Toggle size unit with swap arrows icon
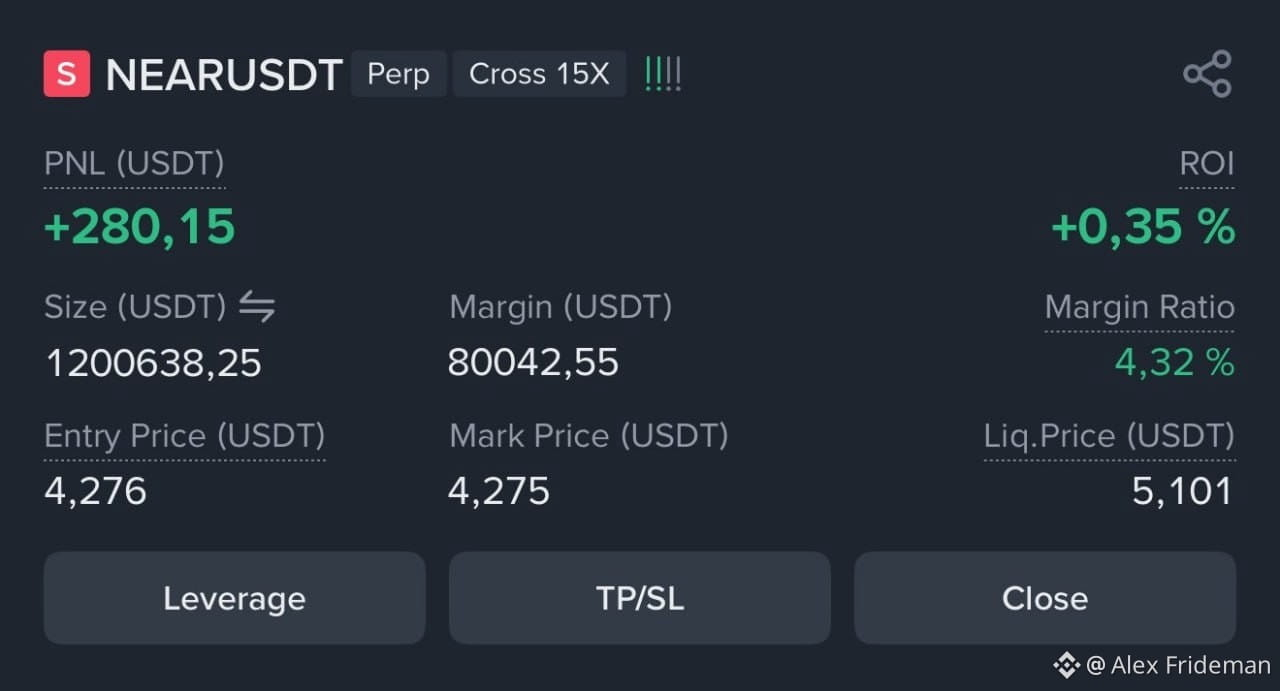The height and width of the screenshot is (691, 1280). (x=257, y=307)
